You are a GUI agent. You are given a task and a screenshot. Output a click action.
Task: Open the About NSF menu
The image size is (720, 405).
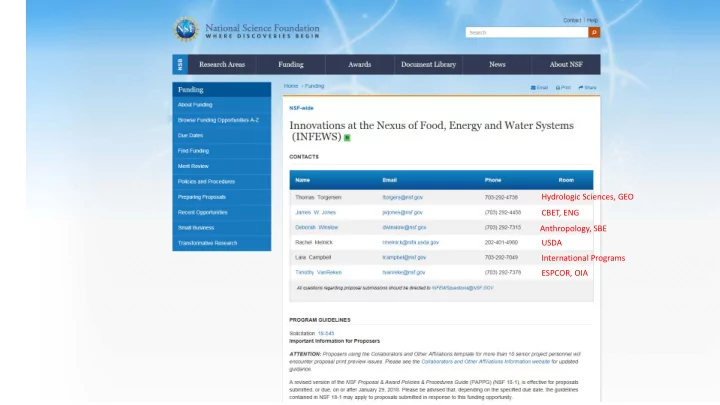[x=566, y=64]
